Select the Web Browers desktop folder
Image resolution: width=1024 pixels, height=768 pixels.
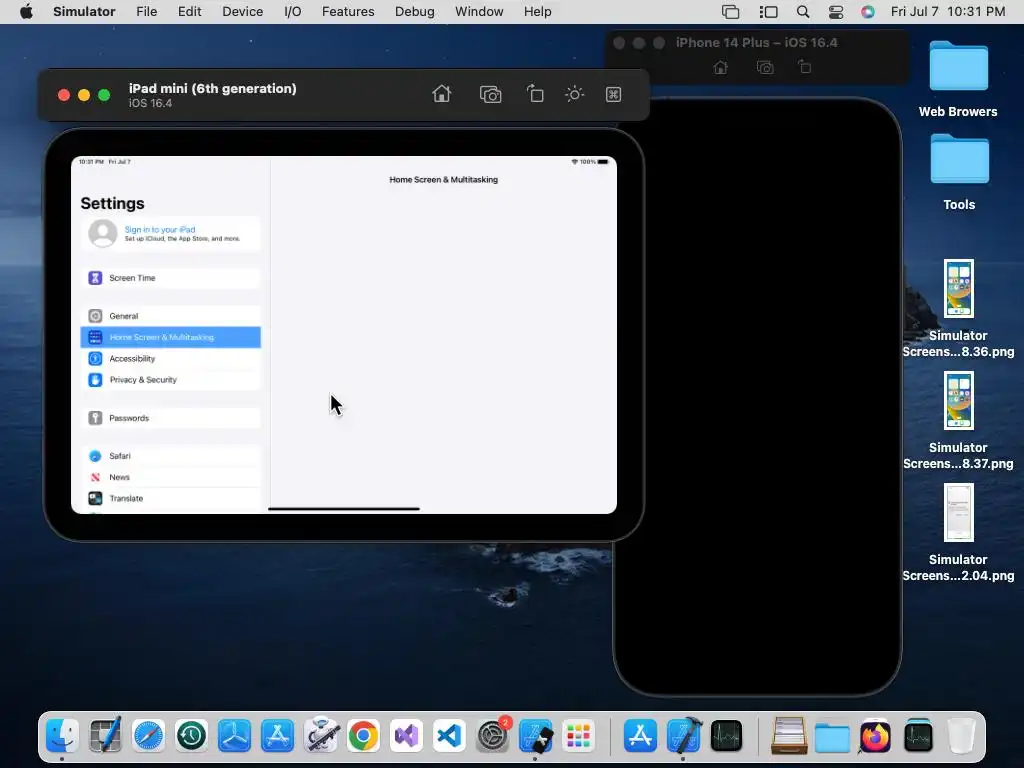[958, 79]
